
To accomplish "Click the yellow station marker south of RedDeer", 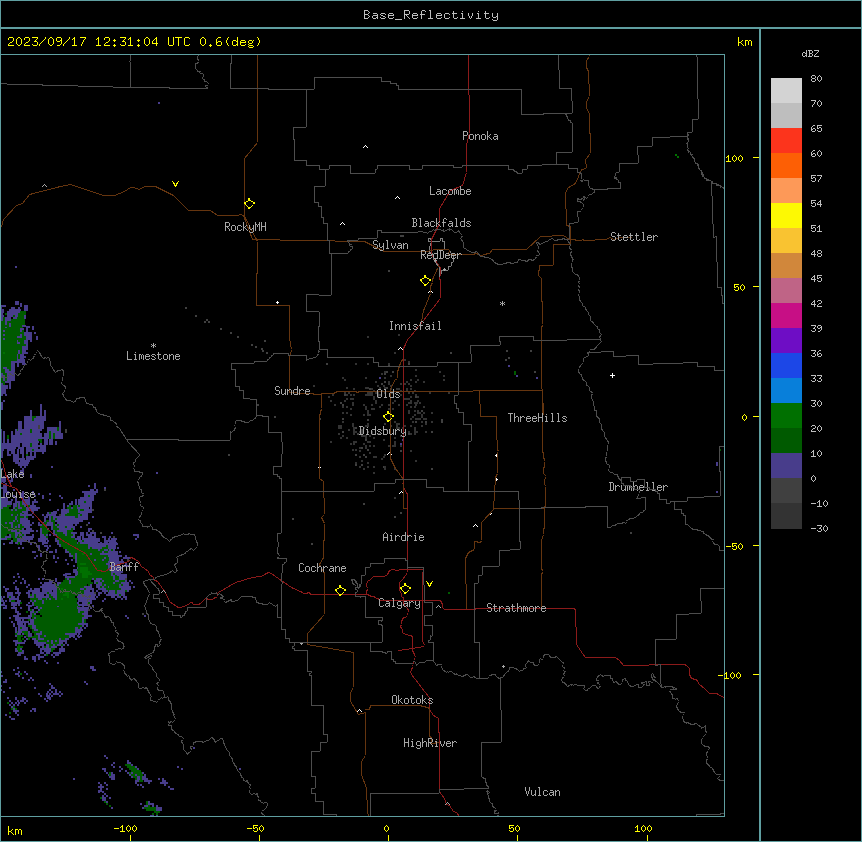I will (x=426, y=281).
